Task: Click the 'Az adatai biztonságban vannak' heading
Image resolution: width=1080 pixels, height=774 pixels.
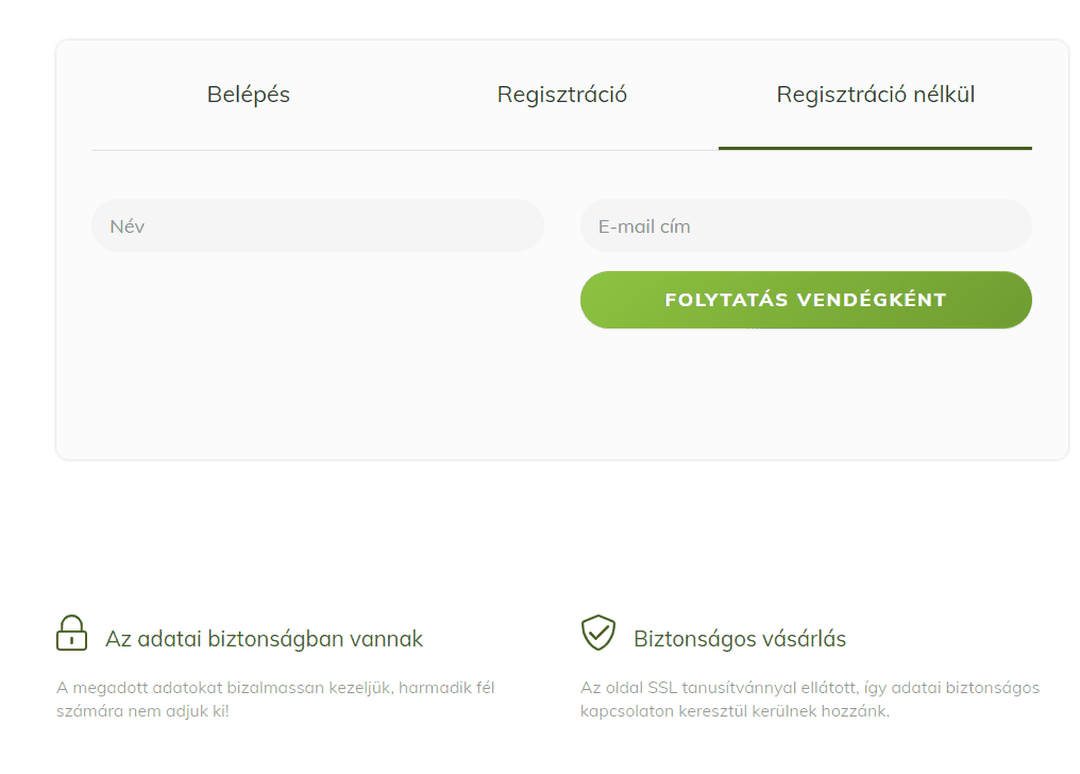Action: [264, 639]
